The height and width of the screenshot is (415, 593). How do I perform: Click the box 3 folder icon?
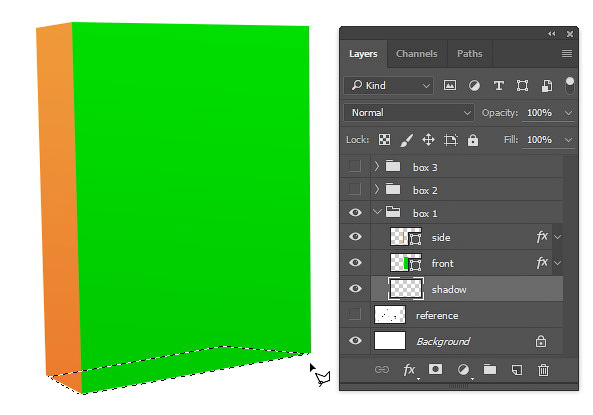[x=393, y=166]
